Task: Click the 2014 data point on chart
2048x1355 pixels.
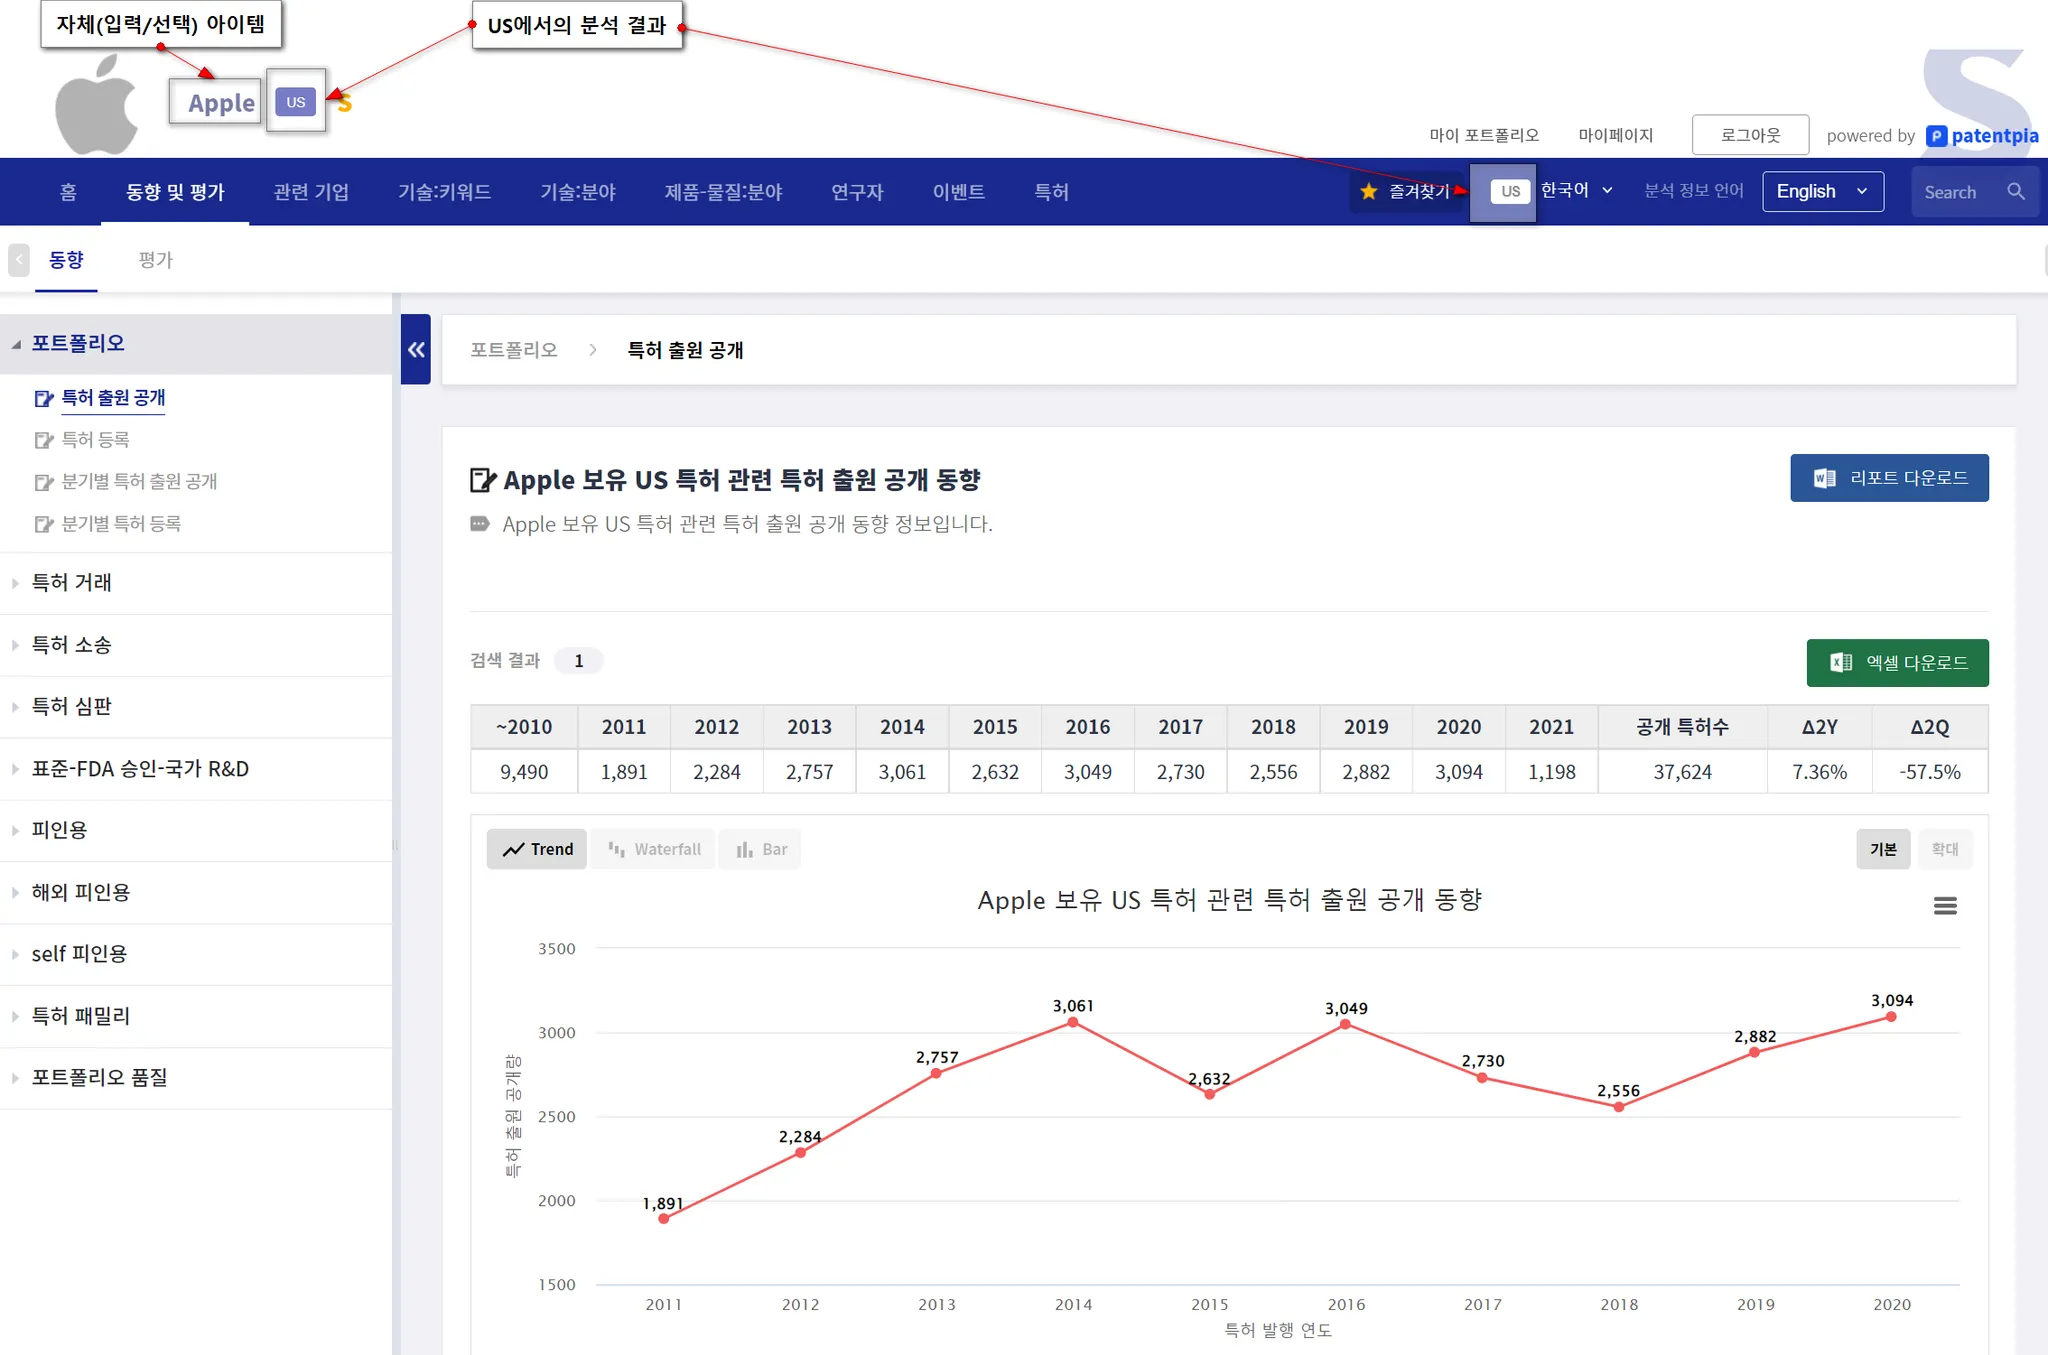Action: (1072, 1022)
